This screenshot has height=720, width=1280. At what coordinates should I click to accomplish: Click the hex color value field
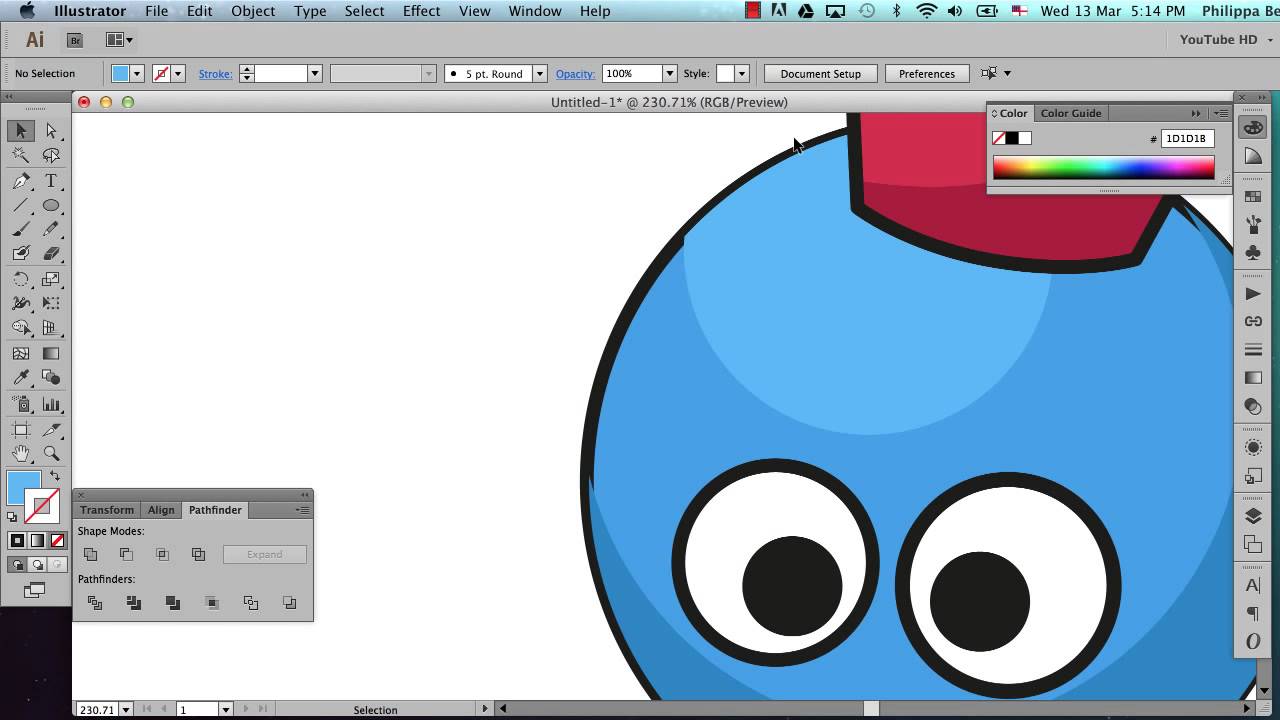1187,139
